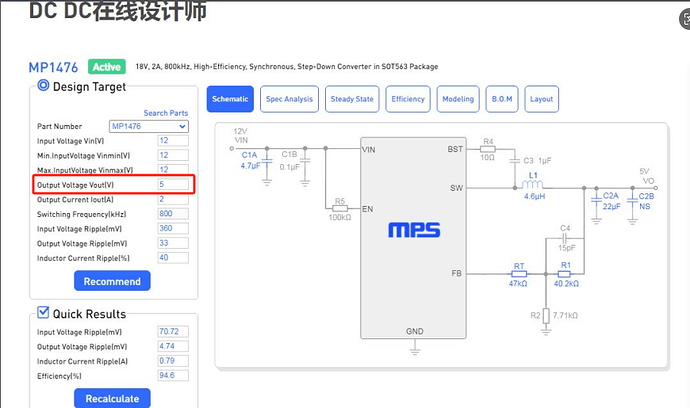The image size is (690, 408).
Task: Edit the Input Voltage Ripple target field
Action: coord(173,228)
